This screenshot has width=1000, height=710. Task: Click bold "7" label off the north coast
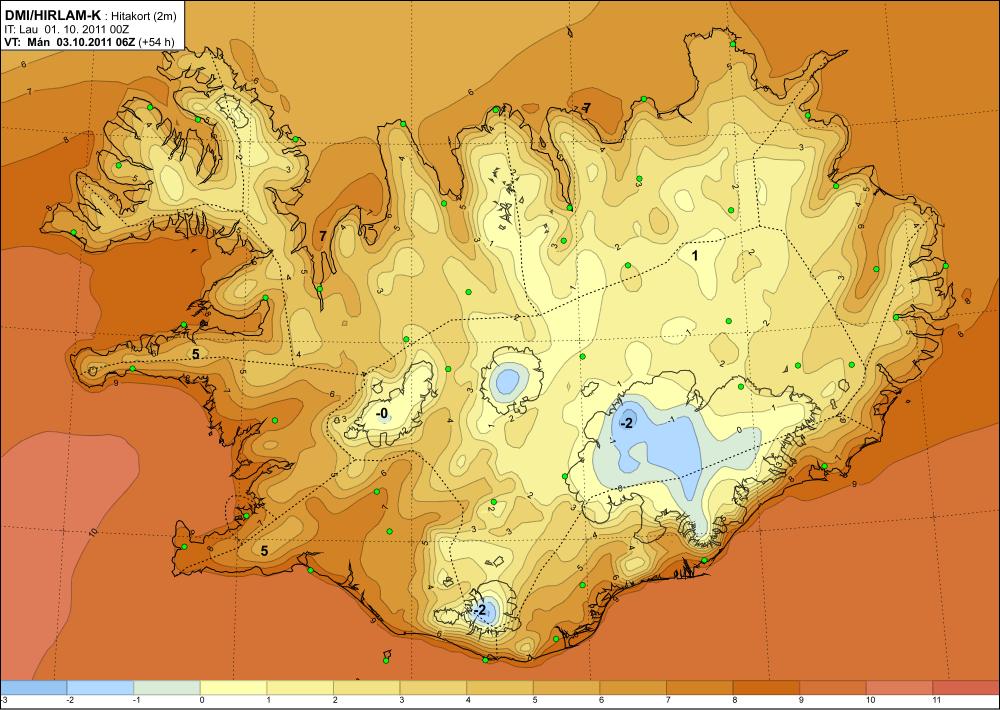pos(586,108)
